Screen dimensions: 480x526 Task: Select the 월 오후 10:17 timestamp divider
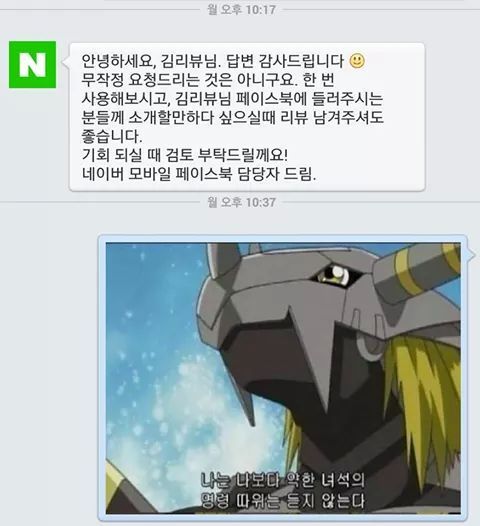[242, 9]
